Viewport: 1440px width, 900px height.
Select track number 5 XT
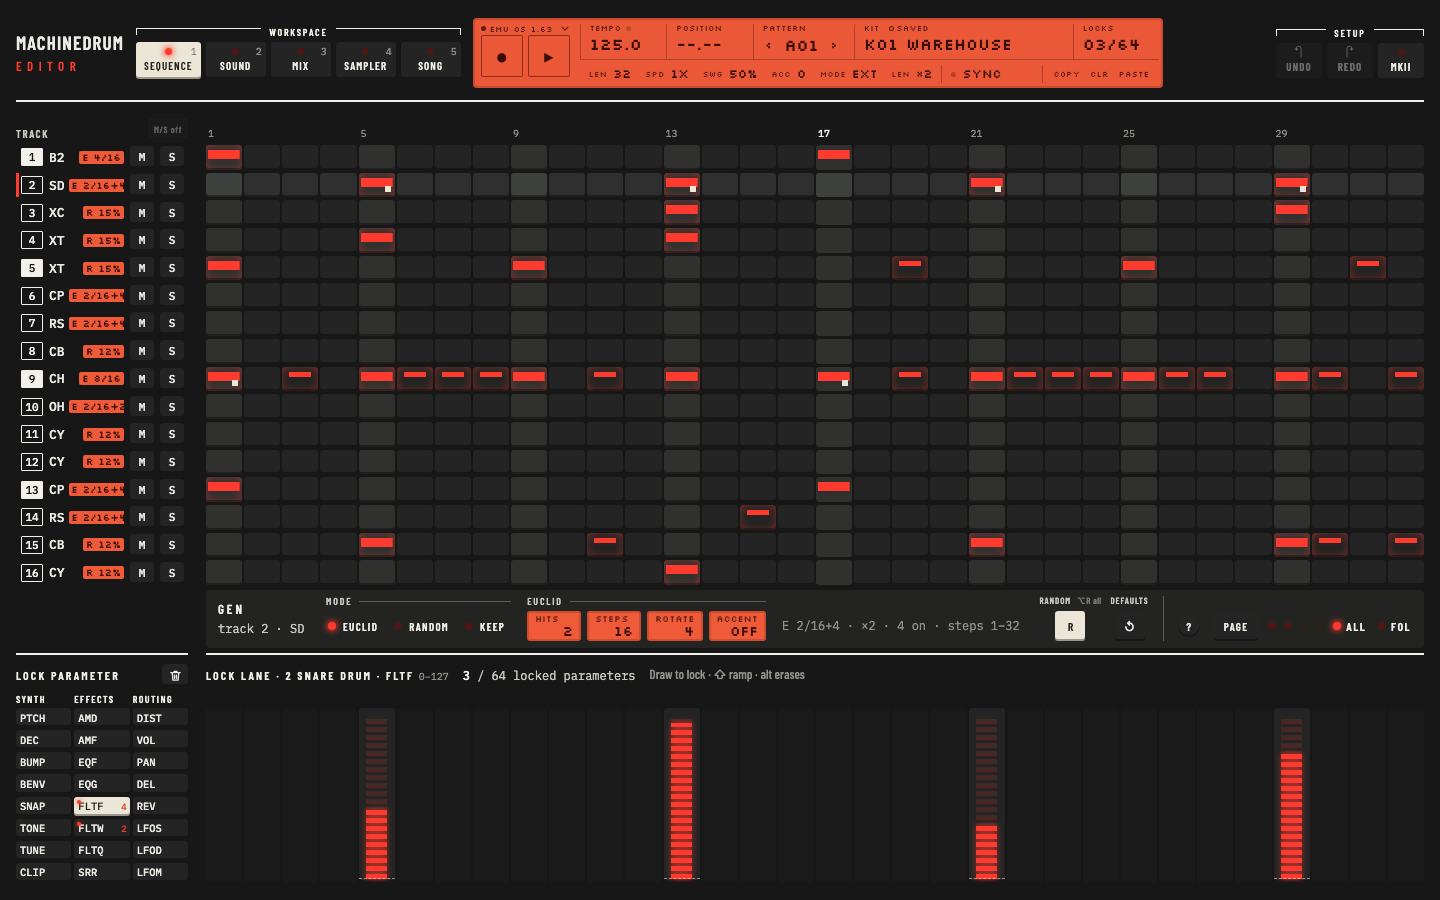pyautogui.click(x=32, y=268)
